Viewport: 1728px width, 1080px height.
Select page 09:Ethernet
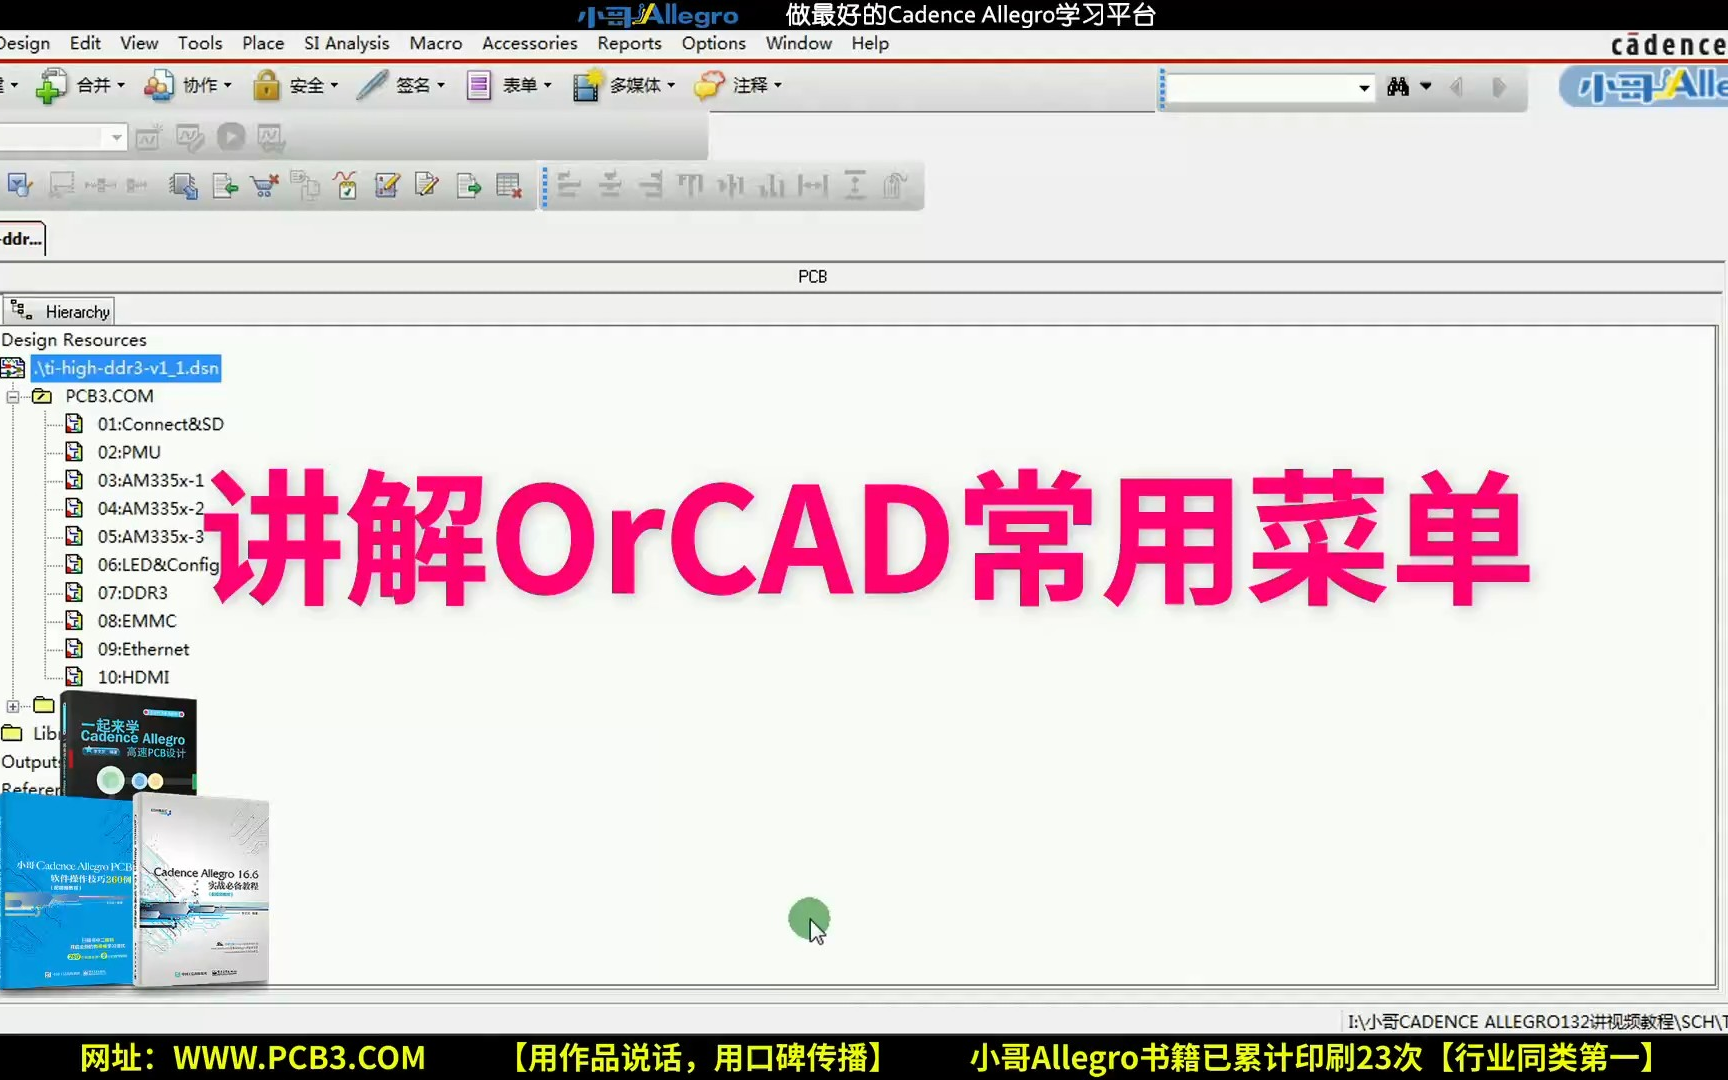pos(143,649)
